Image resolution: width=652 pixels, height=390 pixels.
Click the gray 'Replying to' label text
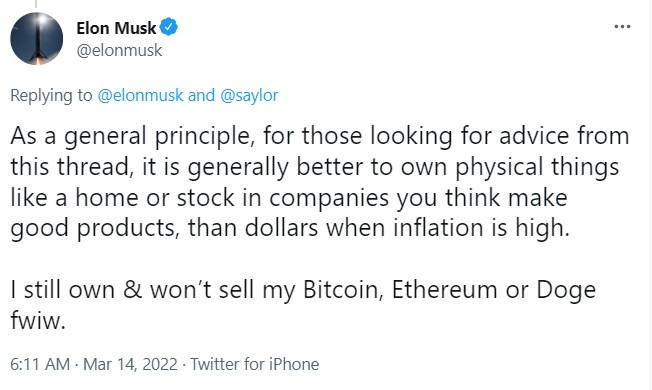point(51,95)
